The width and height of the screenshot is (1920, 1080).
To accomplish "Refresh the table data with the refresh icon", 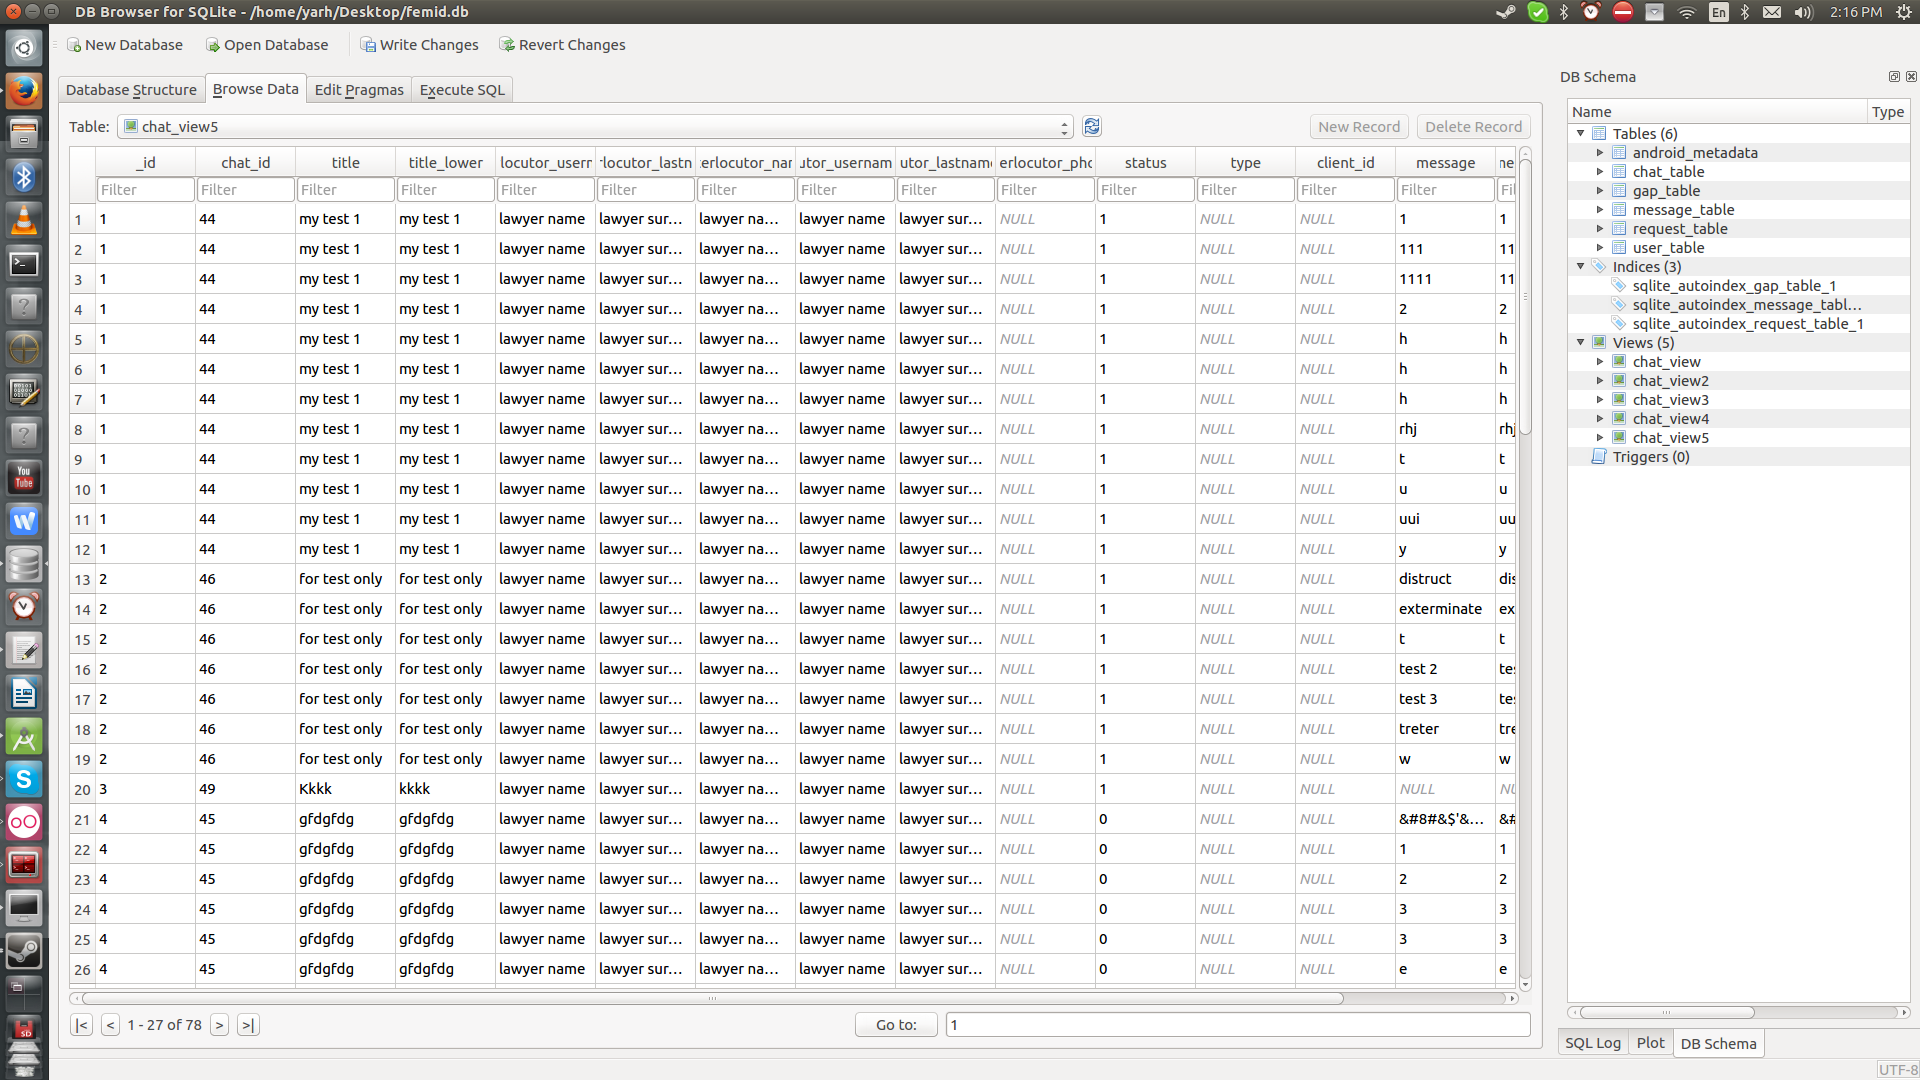I will click(x=1092, y=127).
